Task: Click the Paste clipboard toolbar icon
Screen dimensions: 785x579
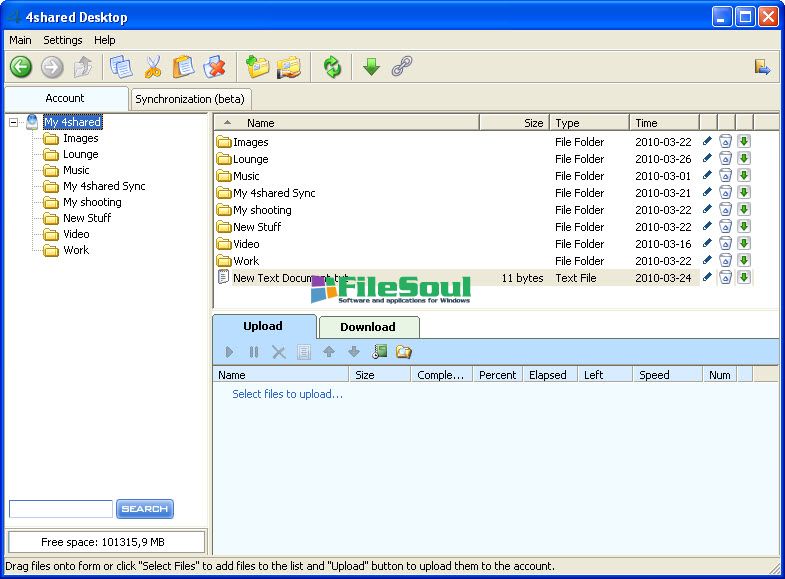Action: 183,67
